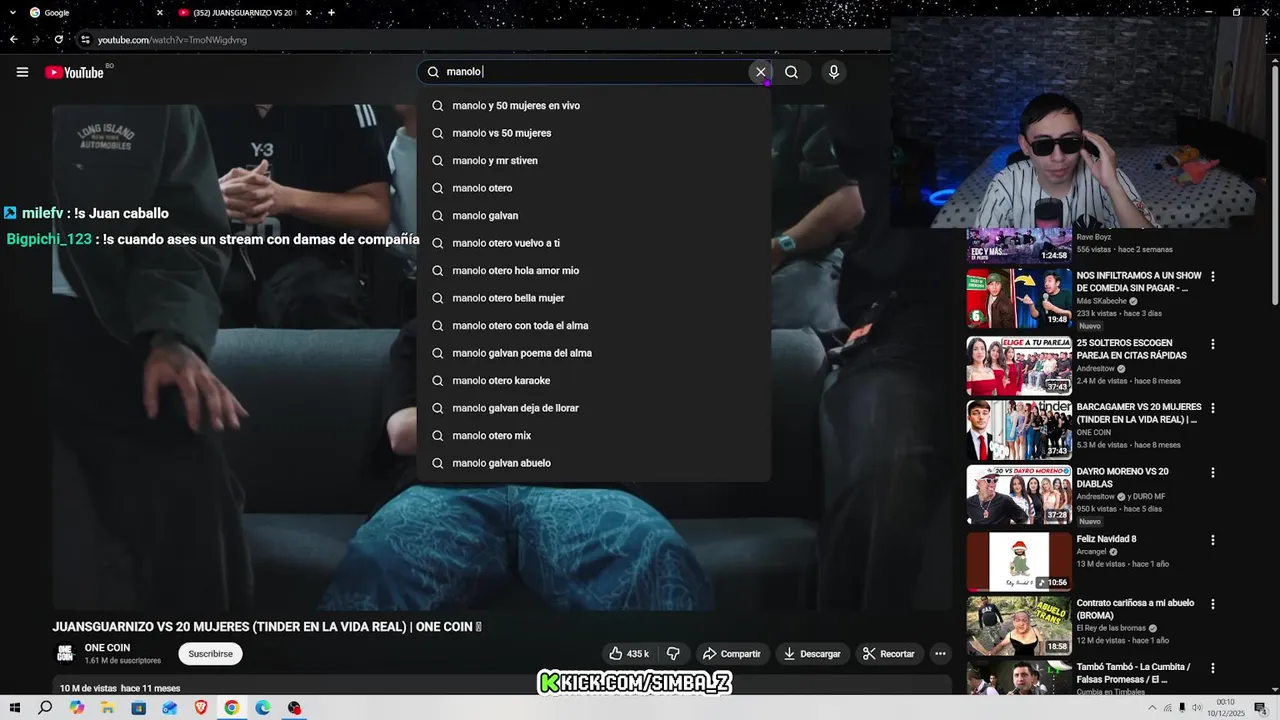Screen dimensions: 1280x720
Task: Open the Windows Start menu
Action: tap(14, 707)
